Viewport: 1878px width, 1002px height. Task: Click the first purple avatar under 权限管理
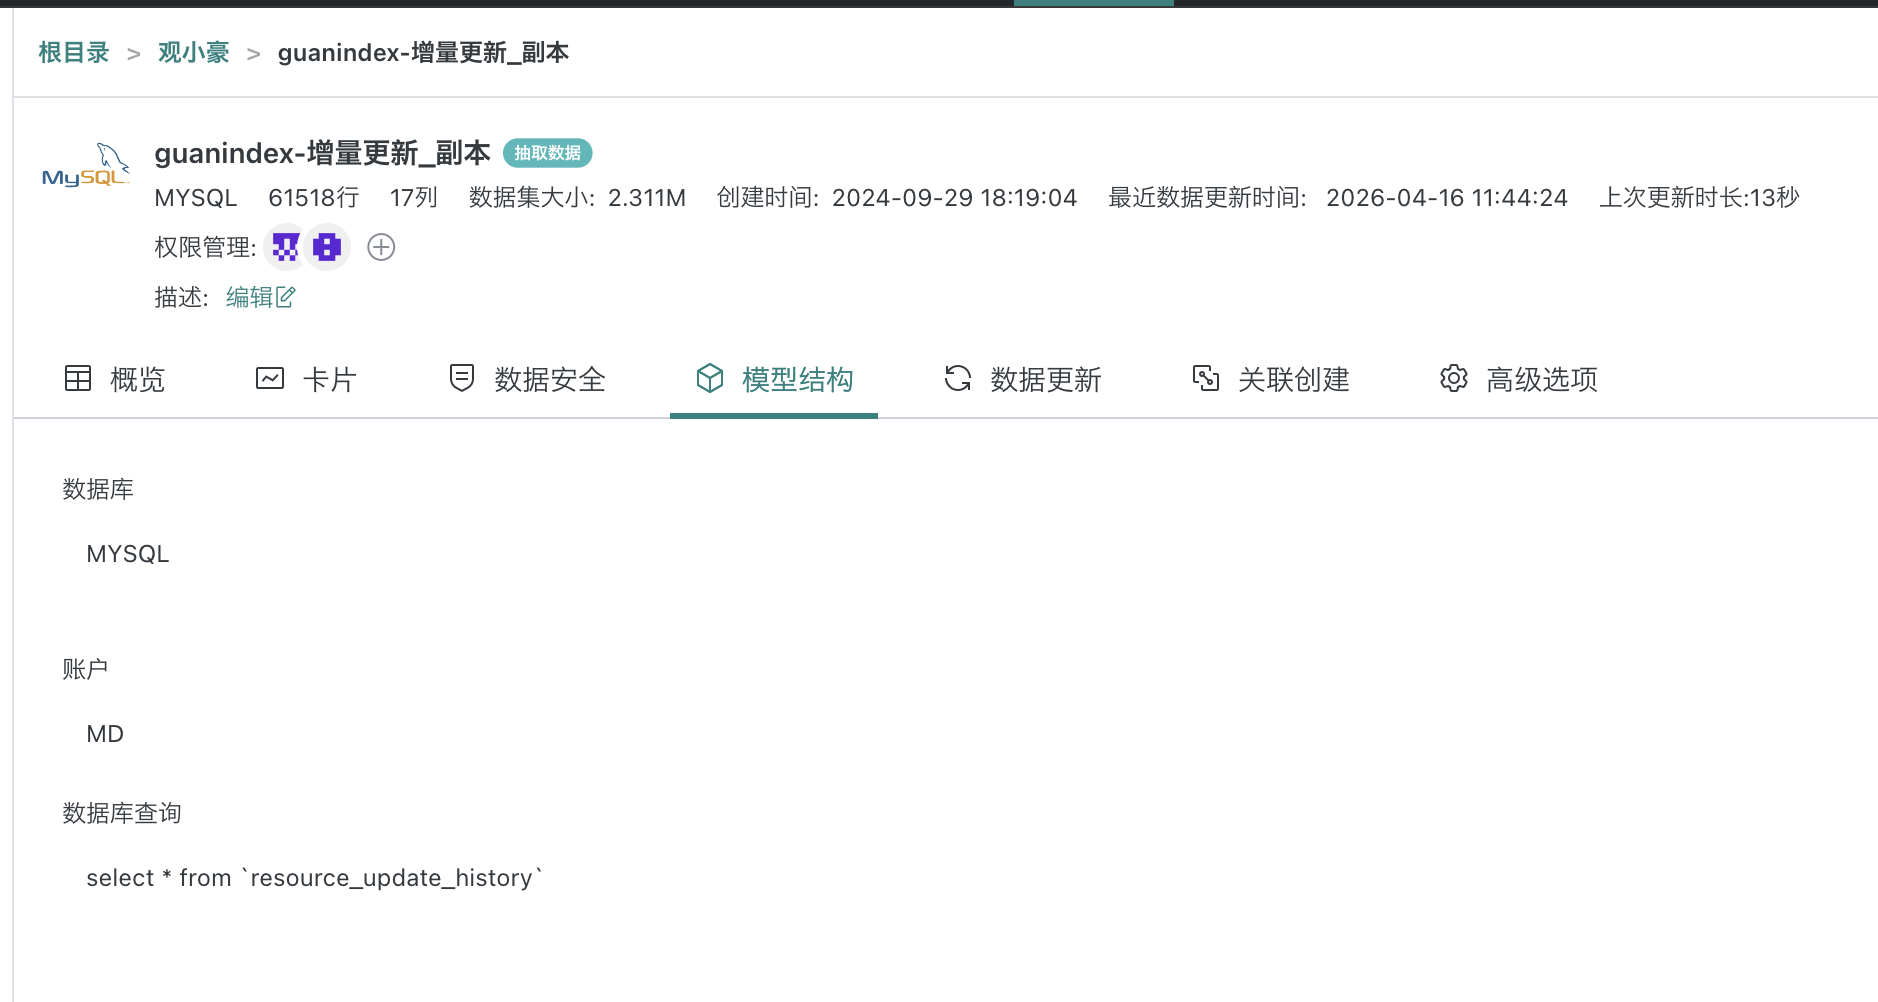(x=286, y=247)
